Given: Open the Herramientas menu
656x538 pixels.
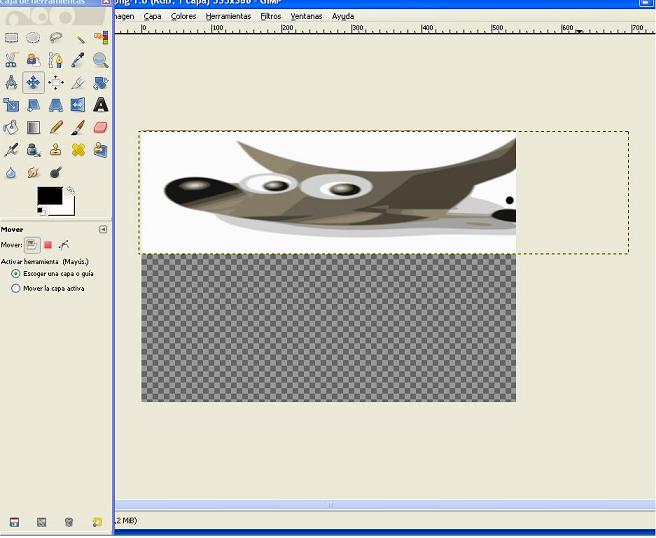Looking at the screenshot, I should pos(228,16).
